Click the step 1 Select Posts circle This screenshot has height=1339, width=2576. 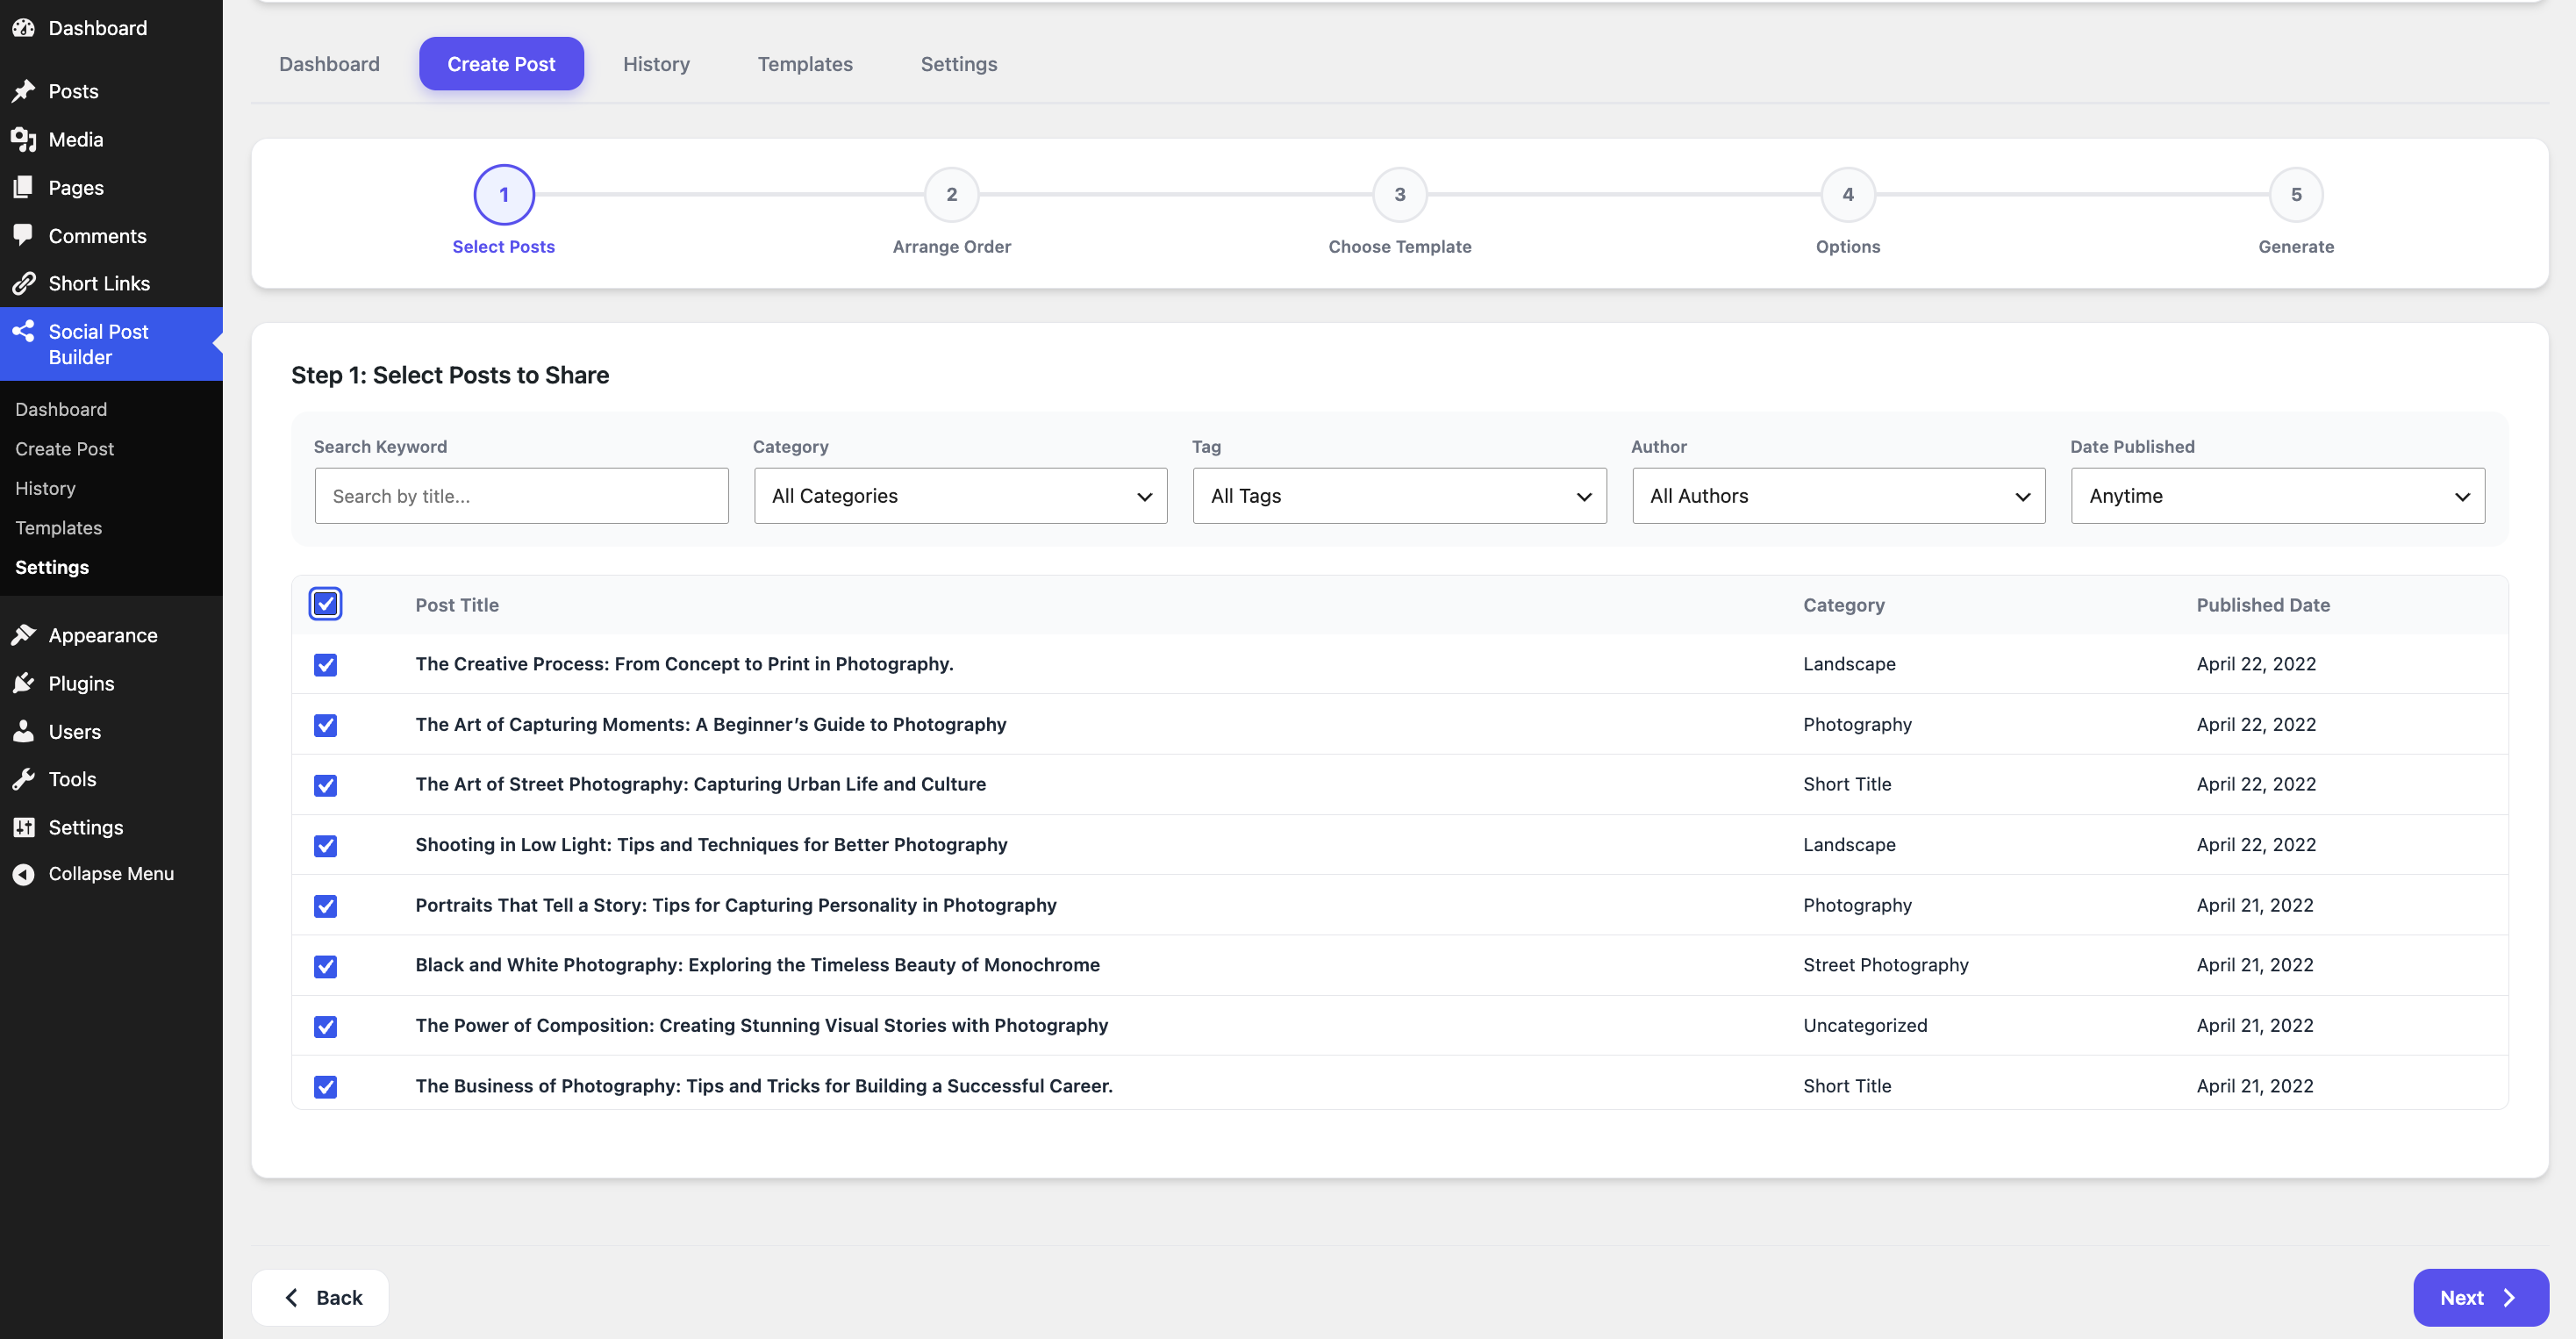click(504, 195)
